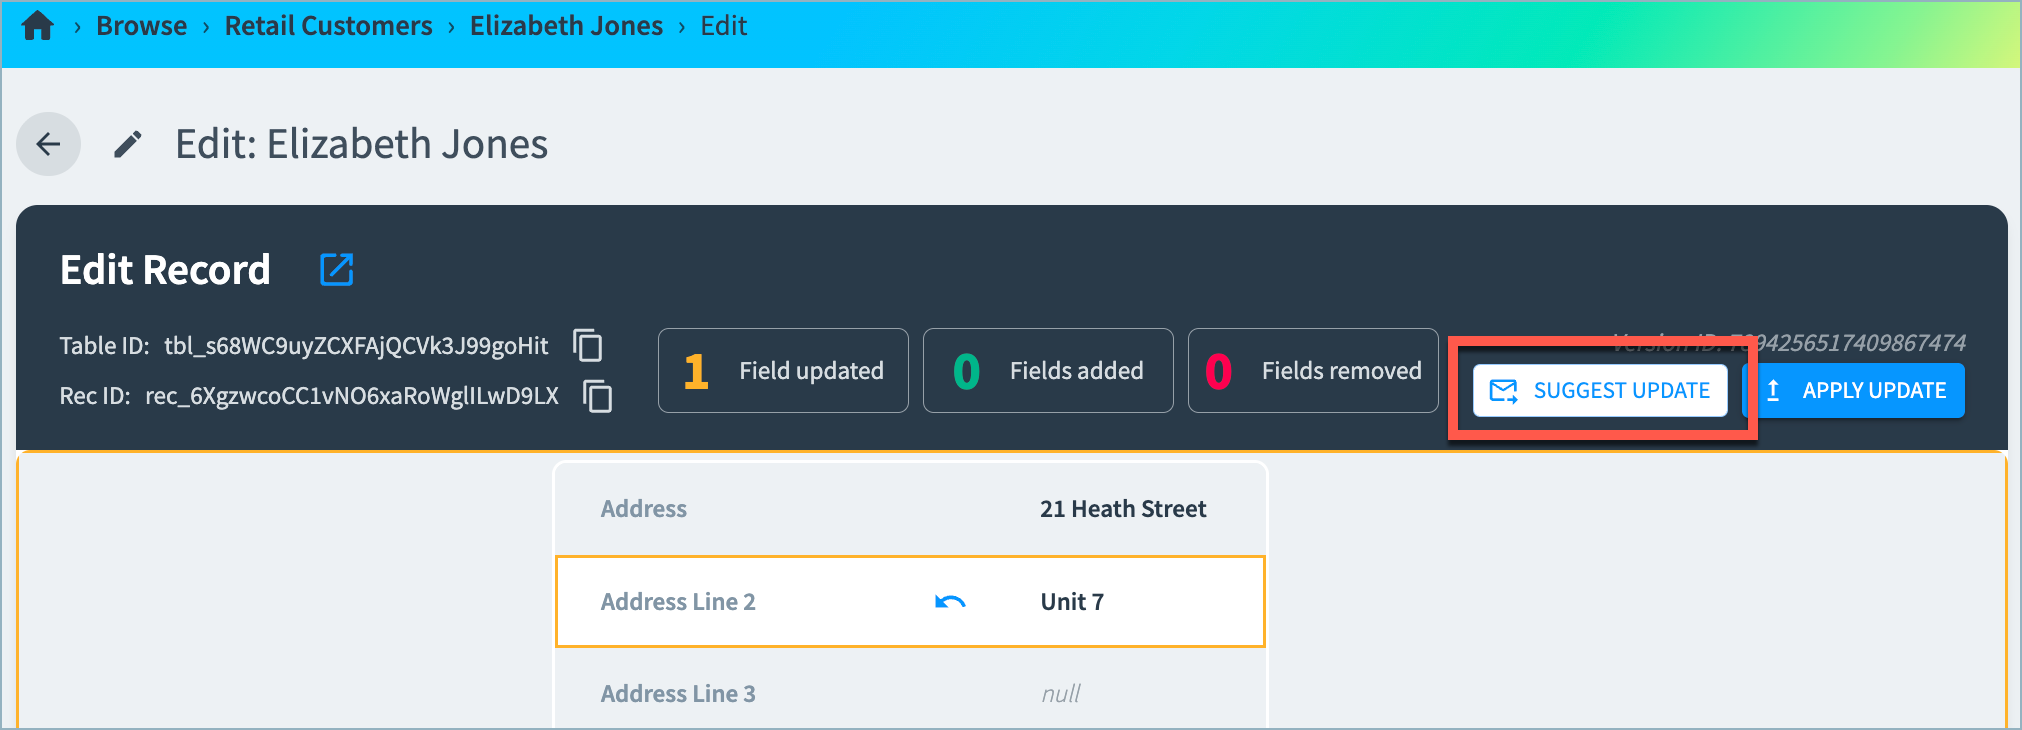This screenshot has width=2022, height=730.
Task: Undo the Address Line 2 change
Action: pyautogui.click(x=949, y=602)
